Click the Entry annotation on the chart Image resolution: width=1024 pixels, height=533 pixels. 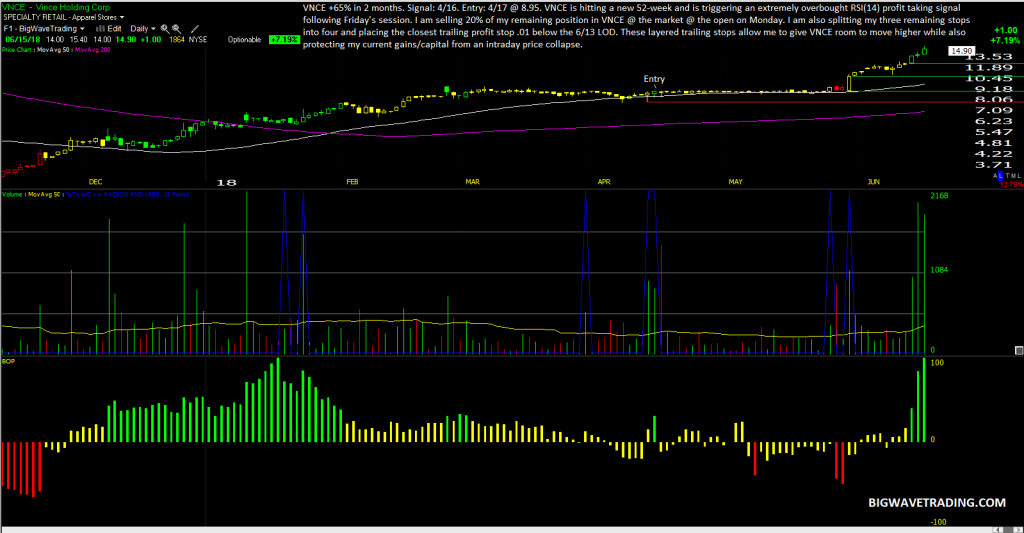[x=654, y=79]
